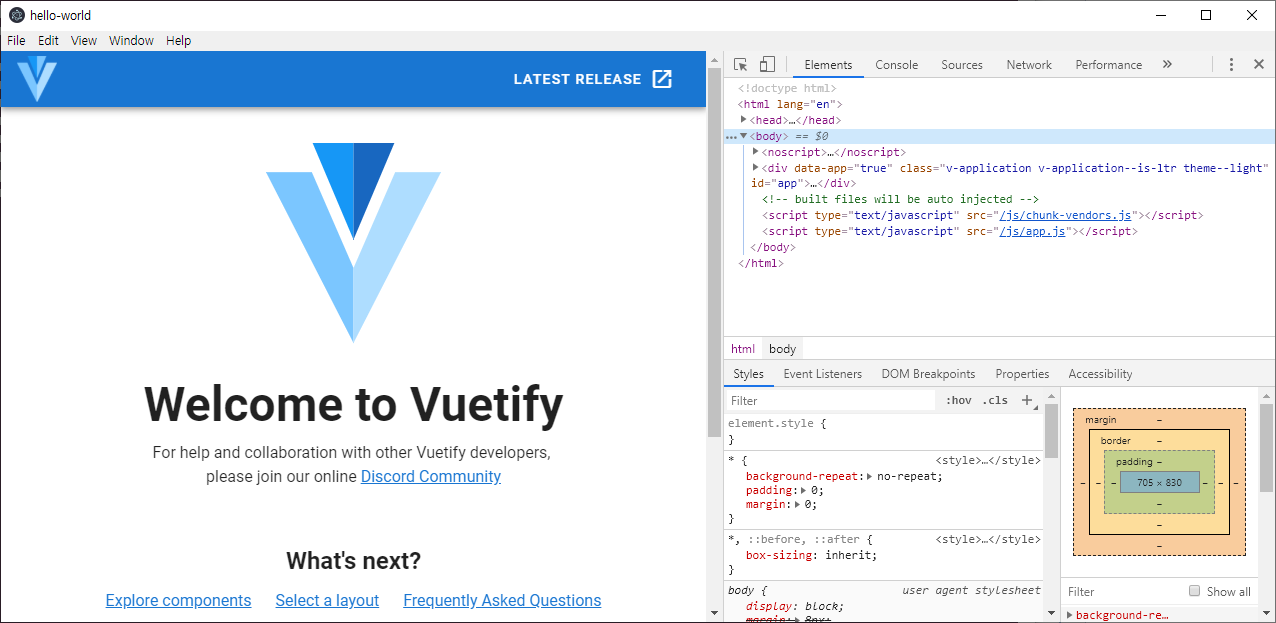Viewport: 1276px width, 623px height.
Task: Expand the computed background-repeat property
Action: [x=1070, y=615]
